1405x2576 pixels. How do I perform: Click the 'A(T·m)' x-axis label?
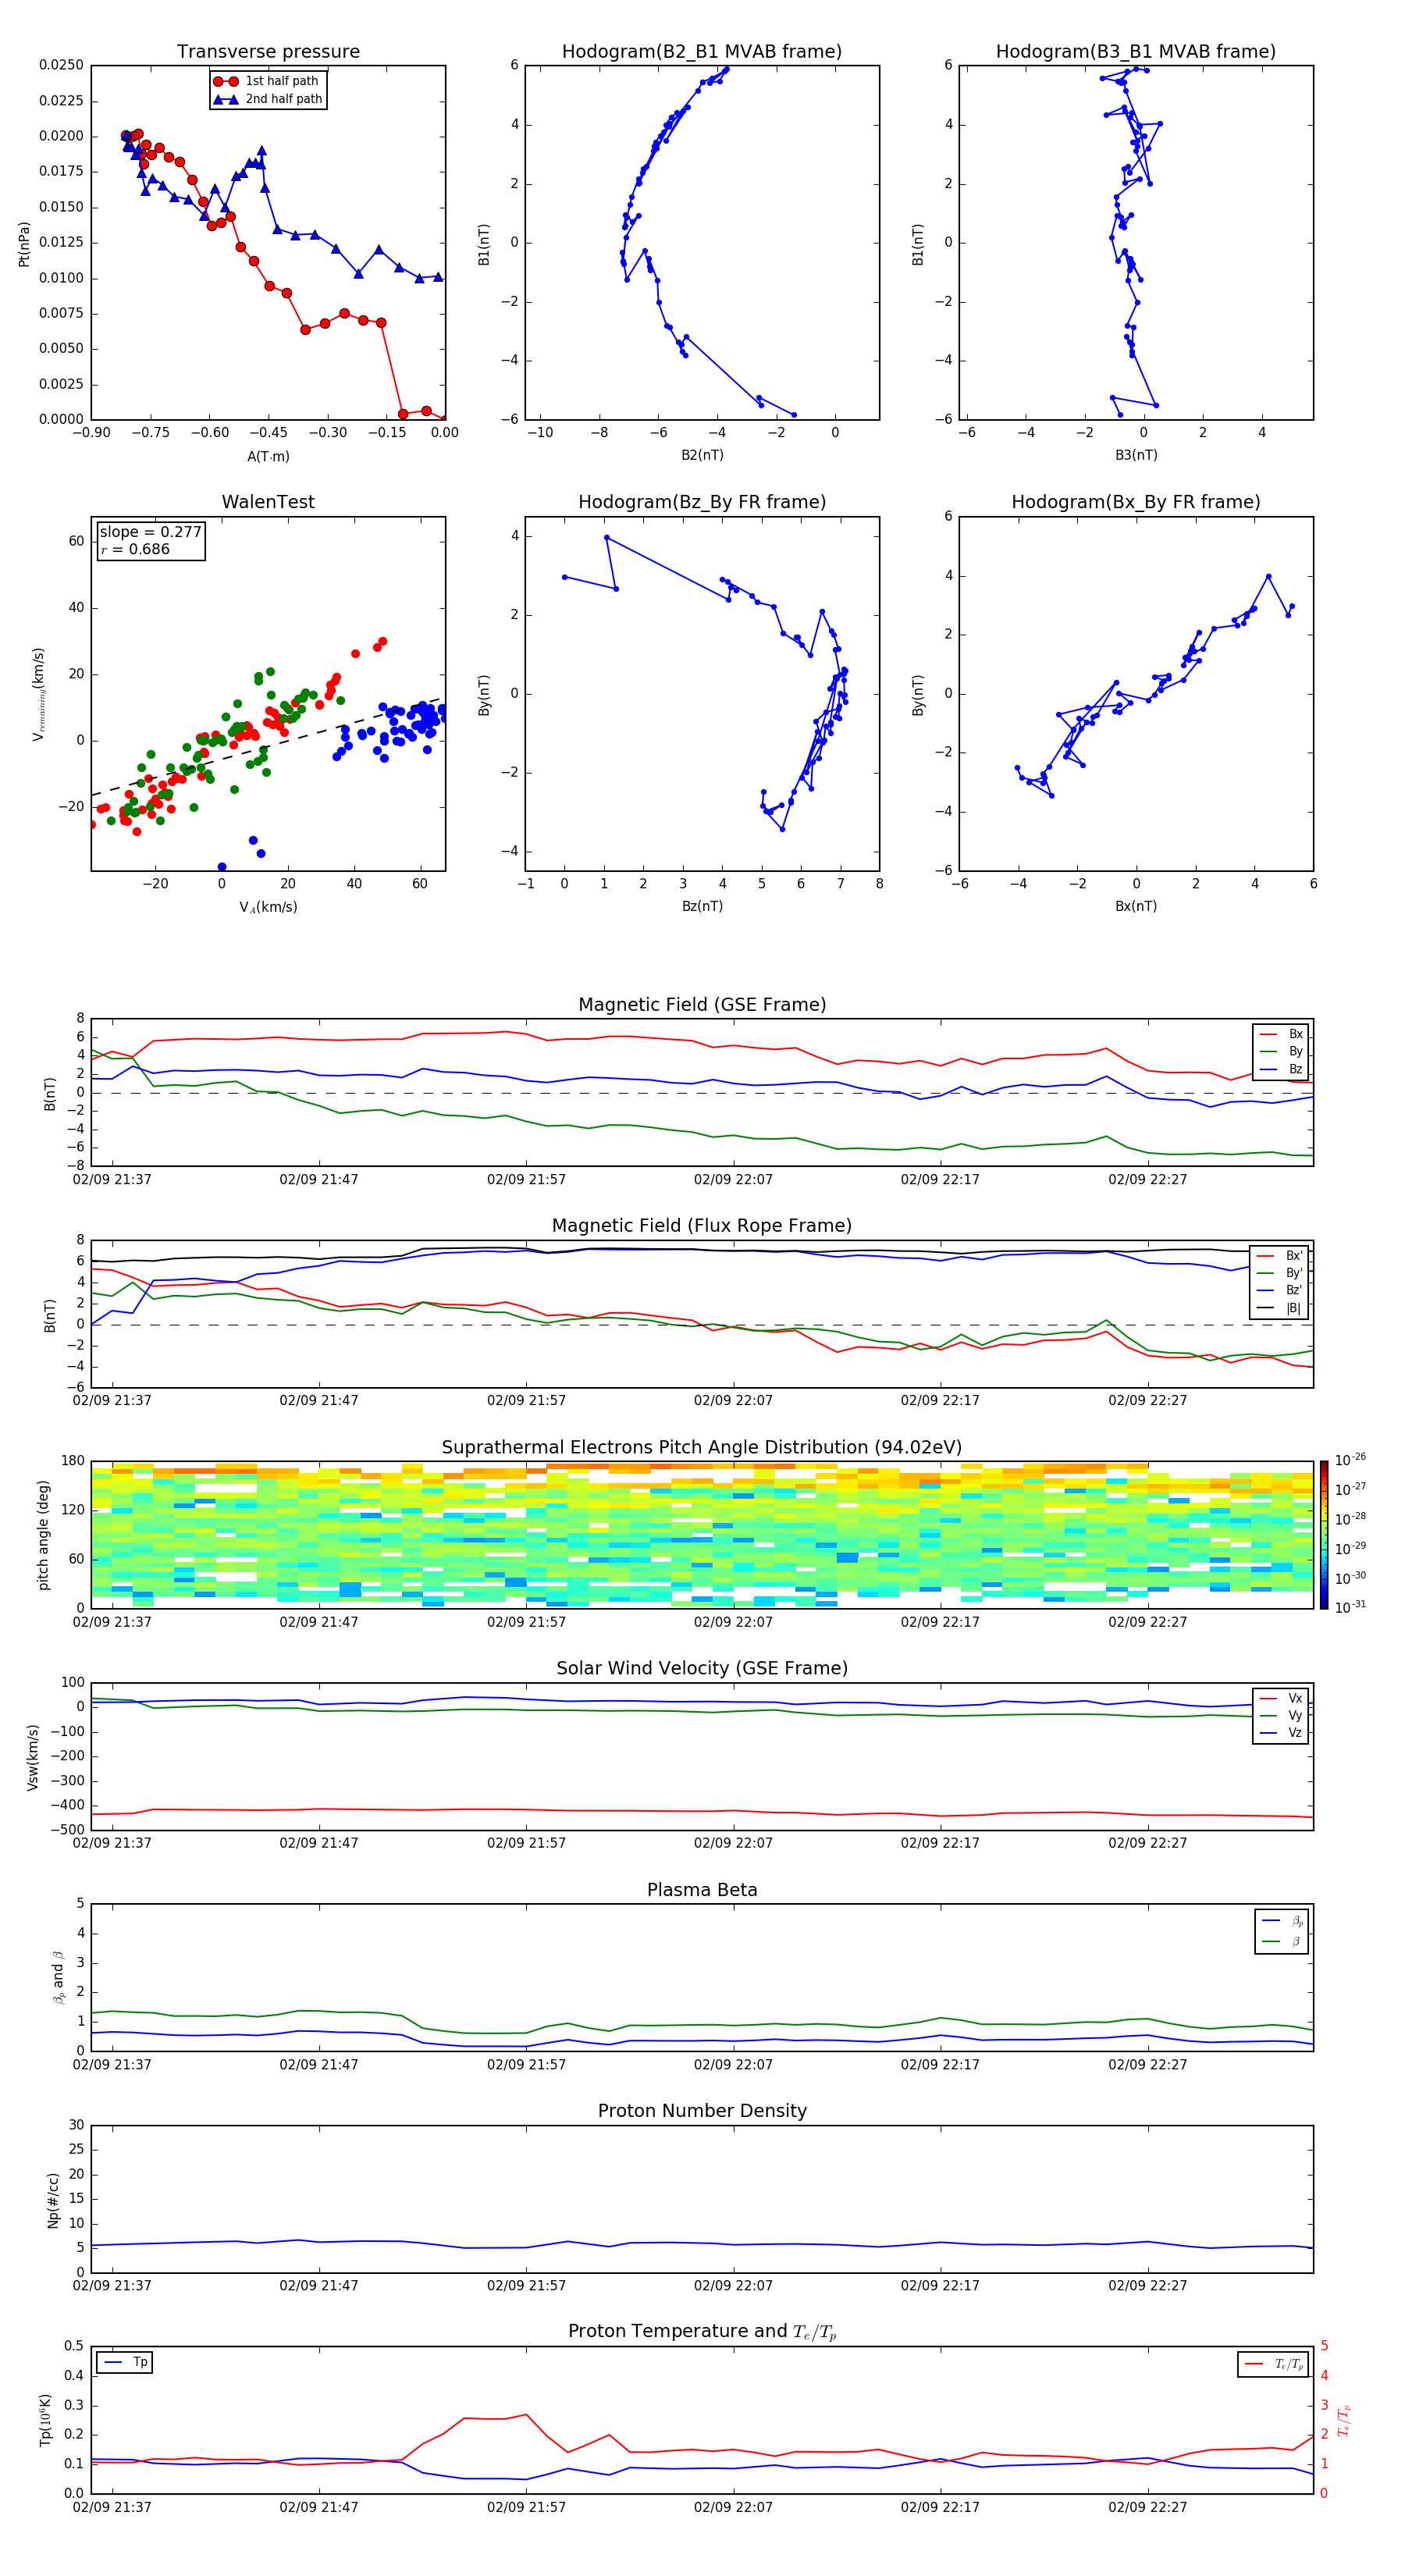pyautogui.click(x=268, y=456)
